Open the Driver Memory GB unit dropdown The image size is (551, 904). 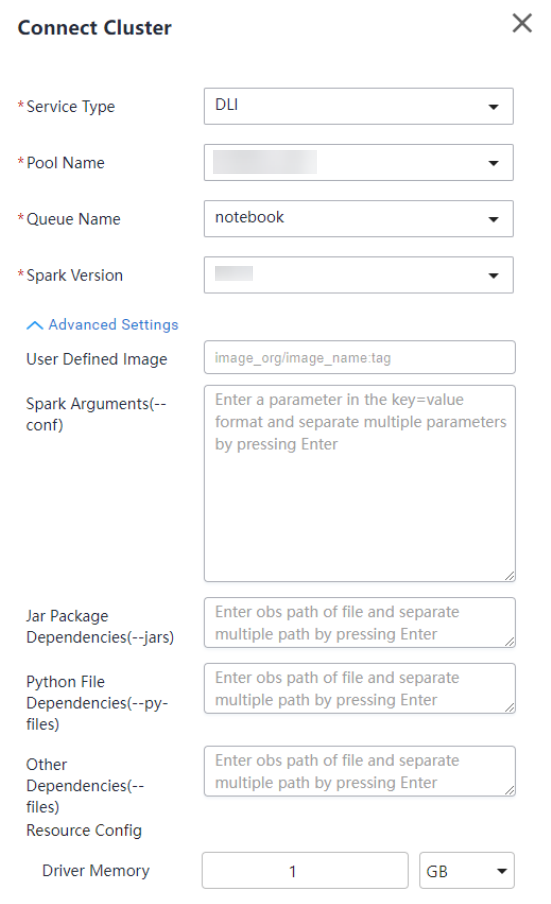467,871
